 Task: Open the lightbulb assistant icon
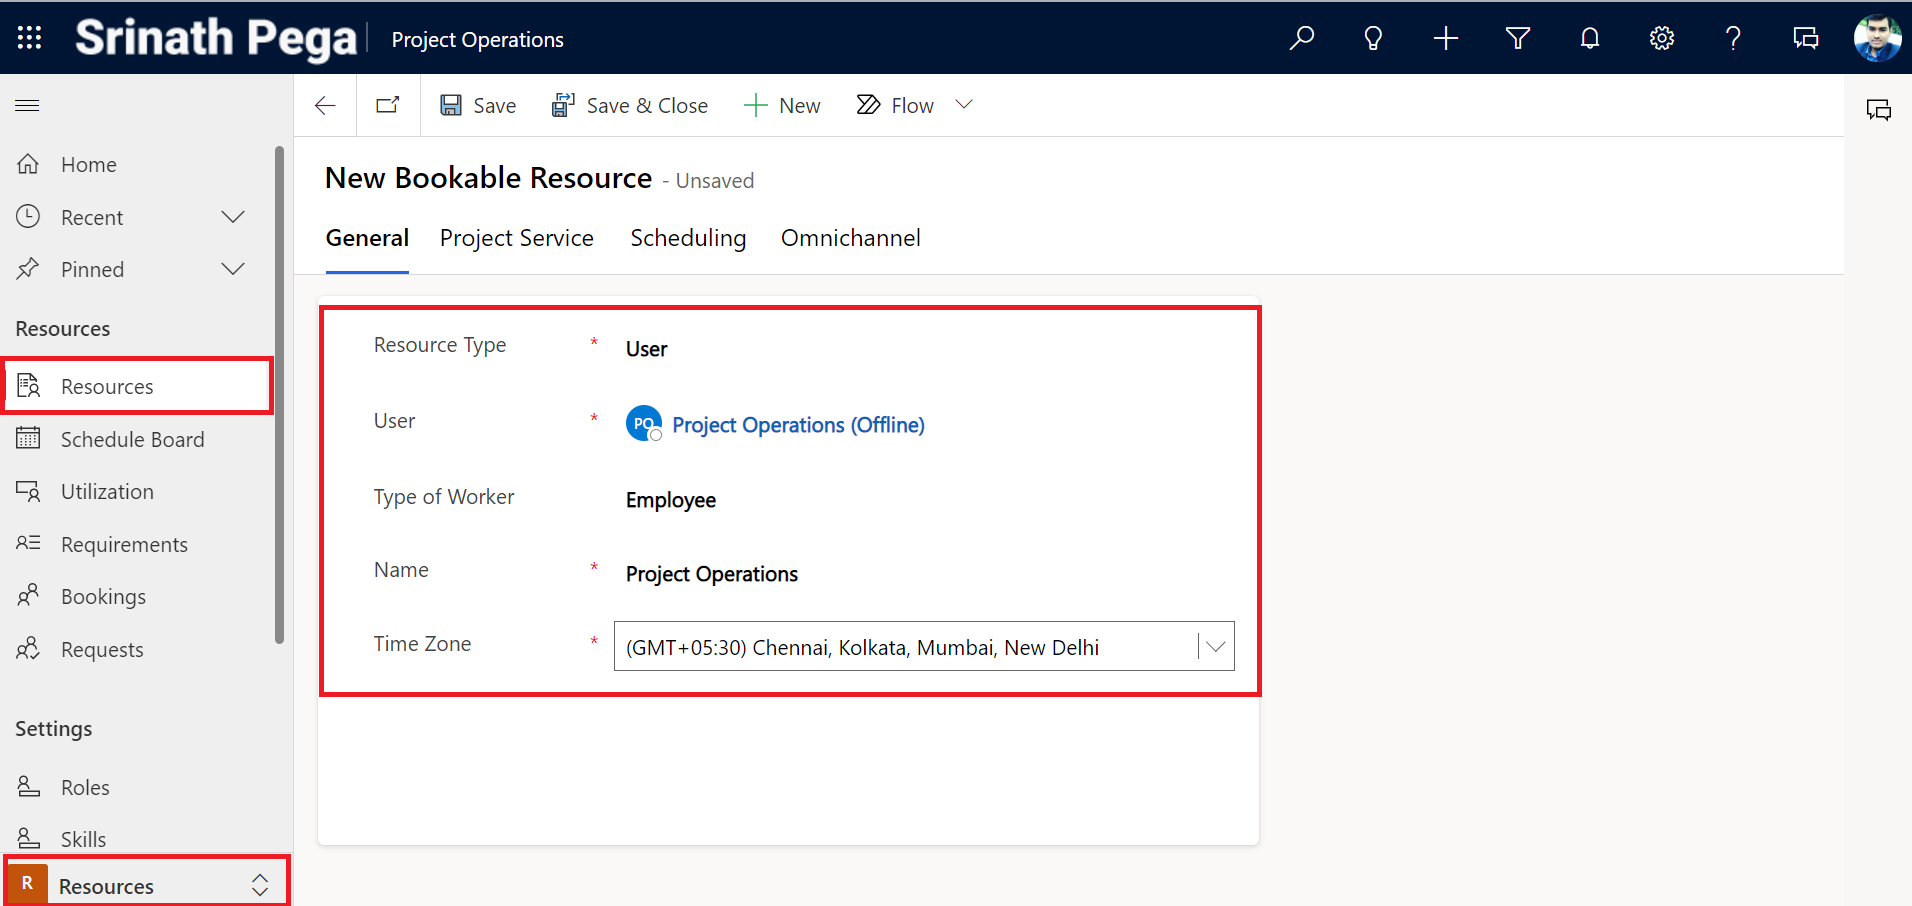(x=1373, y=38)
